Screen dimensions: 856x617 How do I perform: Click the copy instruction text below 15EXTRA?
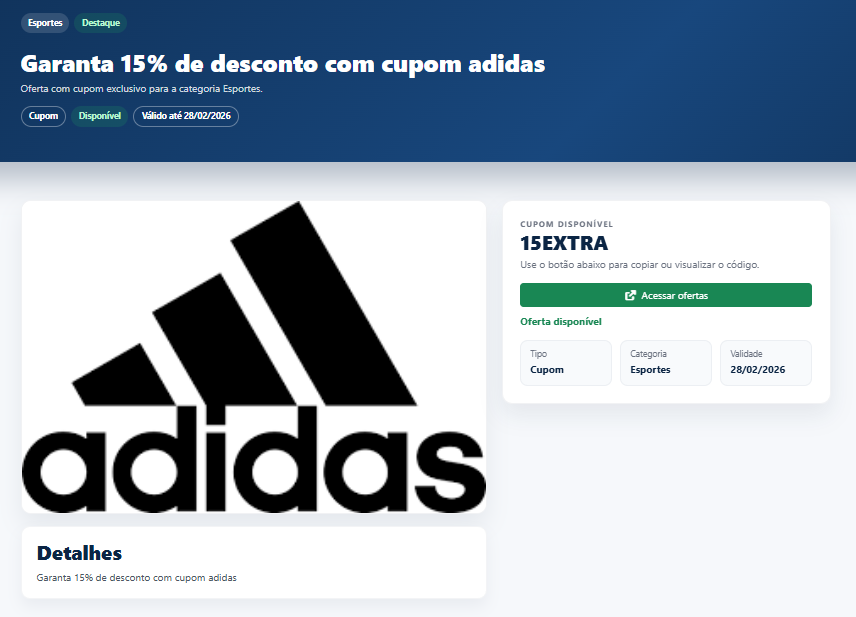pyautogui.click(x=639, y=265)
